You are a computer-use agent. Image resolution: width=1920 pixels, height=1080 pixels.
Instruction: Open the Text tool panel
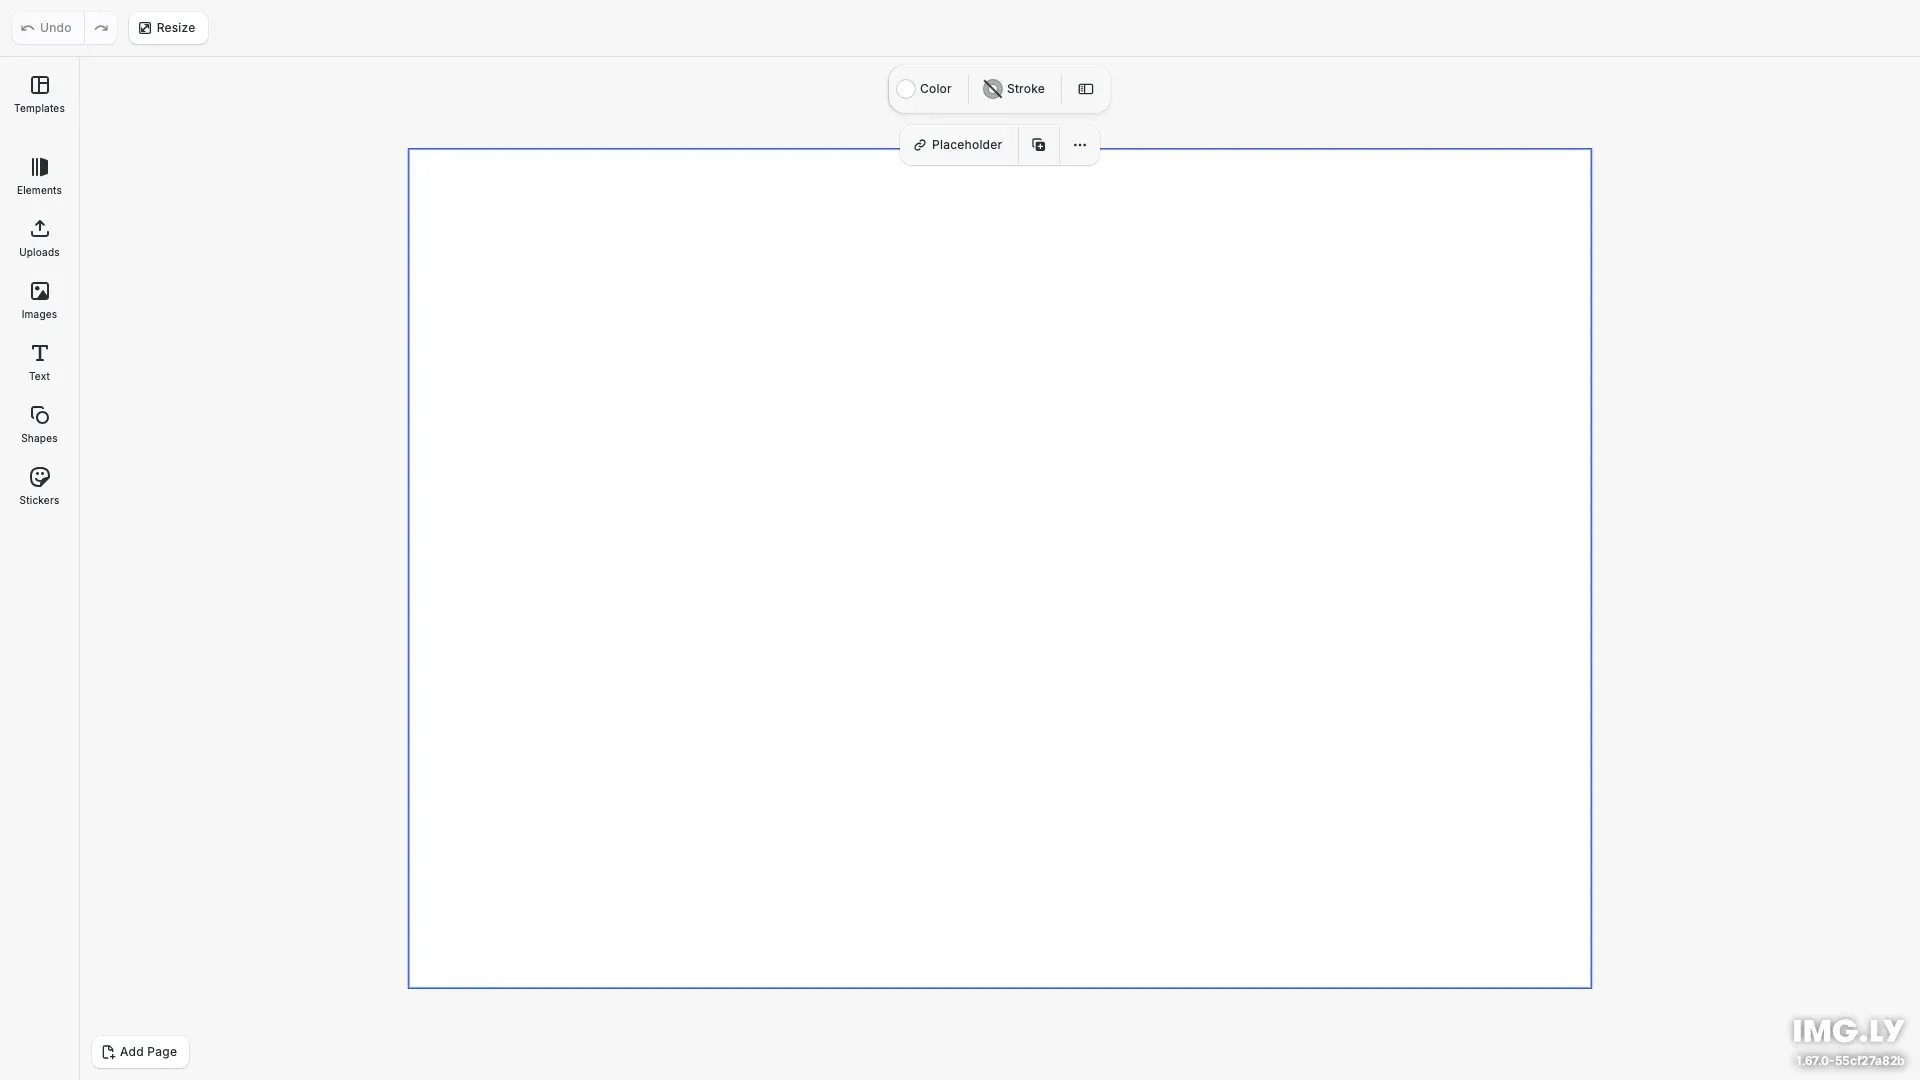tap(38, 362)
